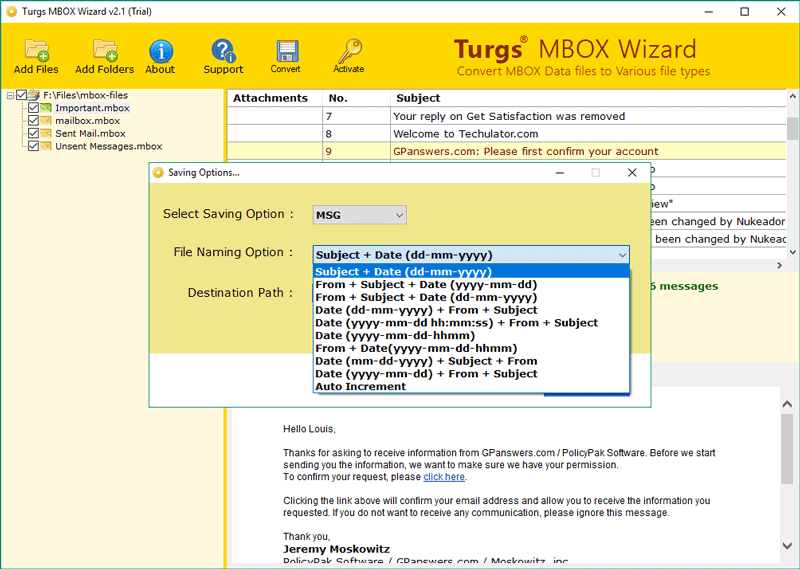Open the Select Saving Option MSG dropdown
The height and width of the screenshot is (569, 800).
pos(360,215)
